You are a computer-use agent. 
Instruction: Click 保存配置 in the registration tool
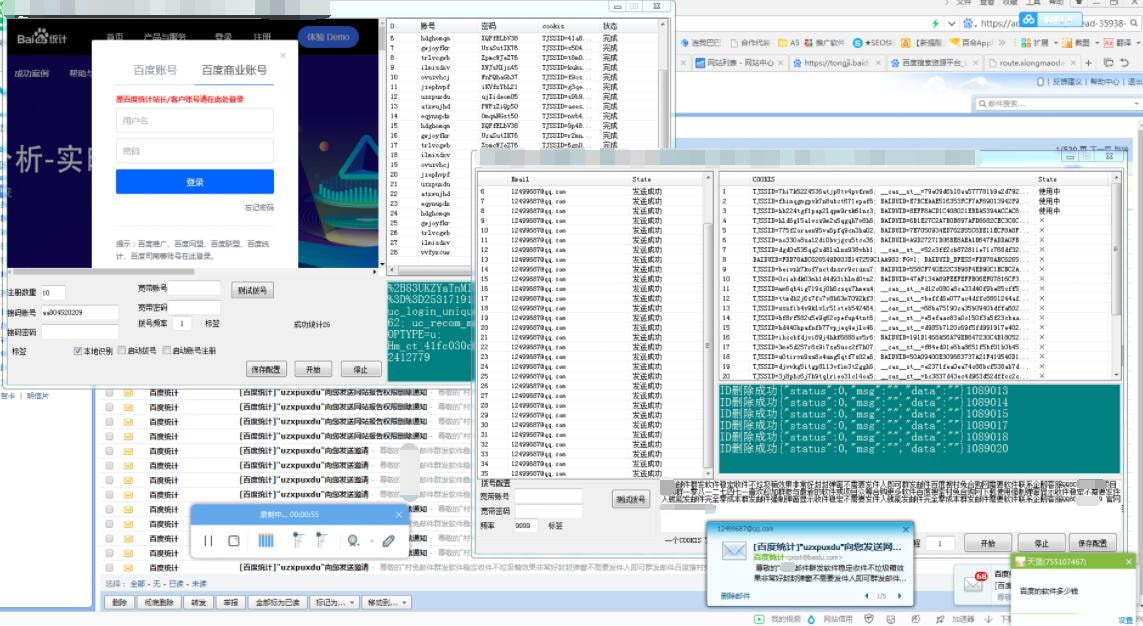266,369
